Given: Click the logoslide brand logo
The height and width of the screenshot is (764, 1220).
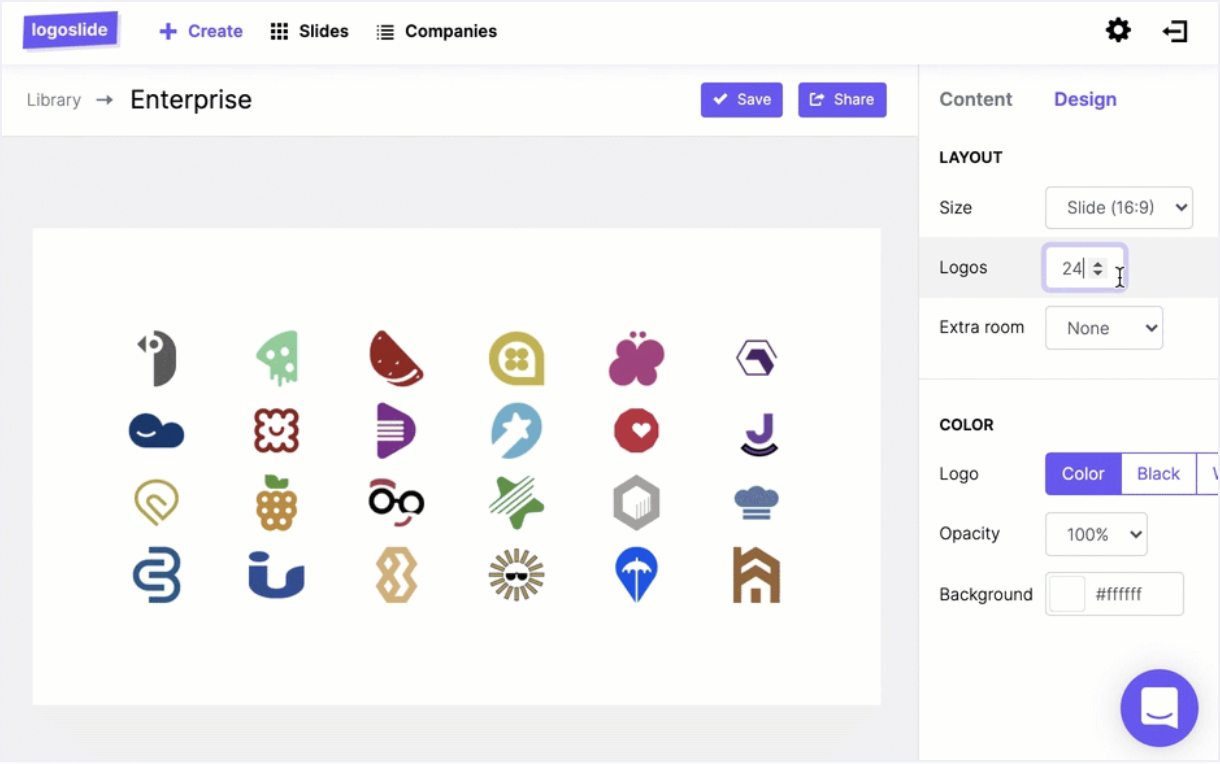Looking at the screenshot, I should point(71,30).
